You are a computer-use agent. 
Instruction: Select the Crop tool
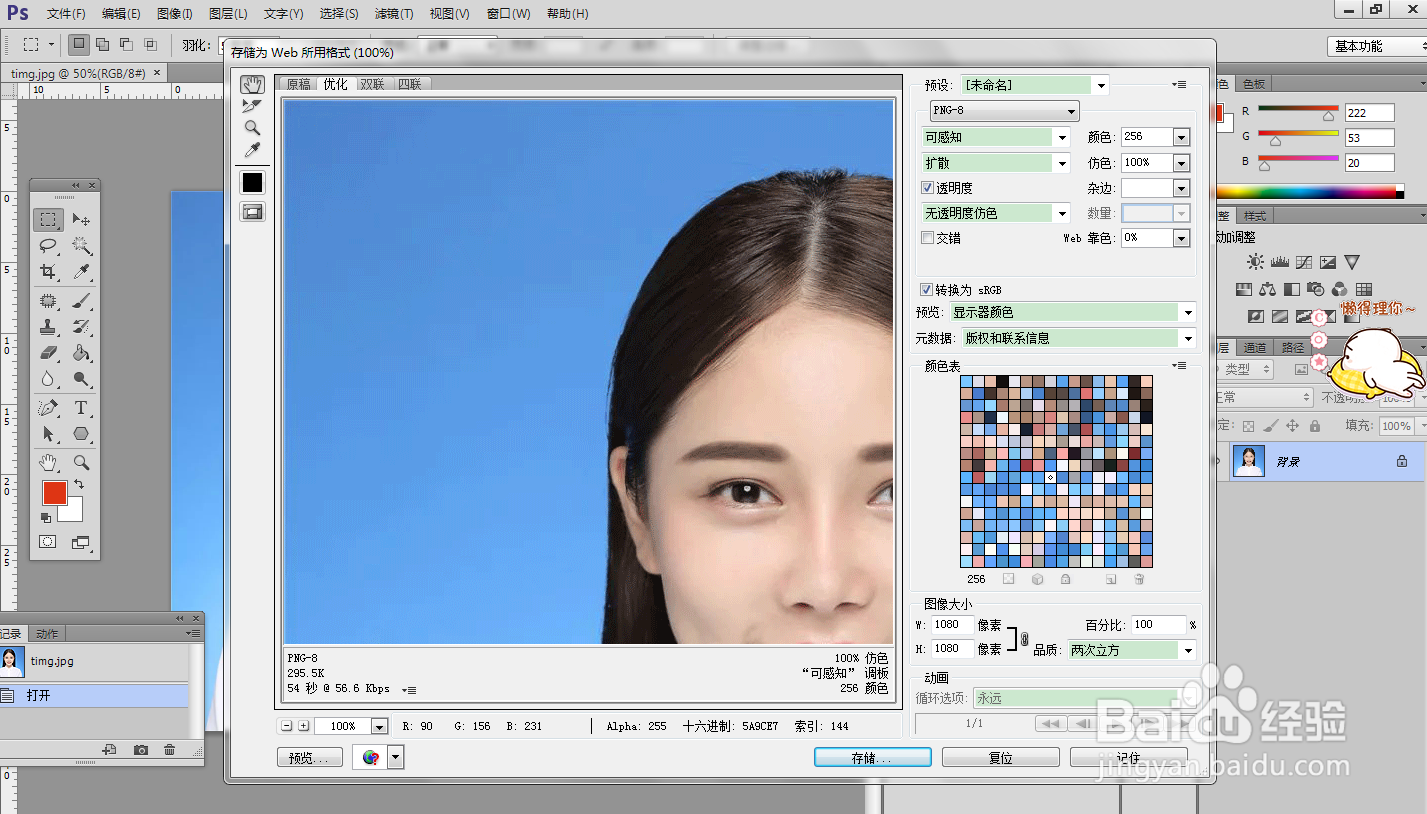tap(47, 272)
